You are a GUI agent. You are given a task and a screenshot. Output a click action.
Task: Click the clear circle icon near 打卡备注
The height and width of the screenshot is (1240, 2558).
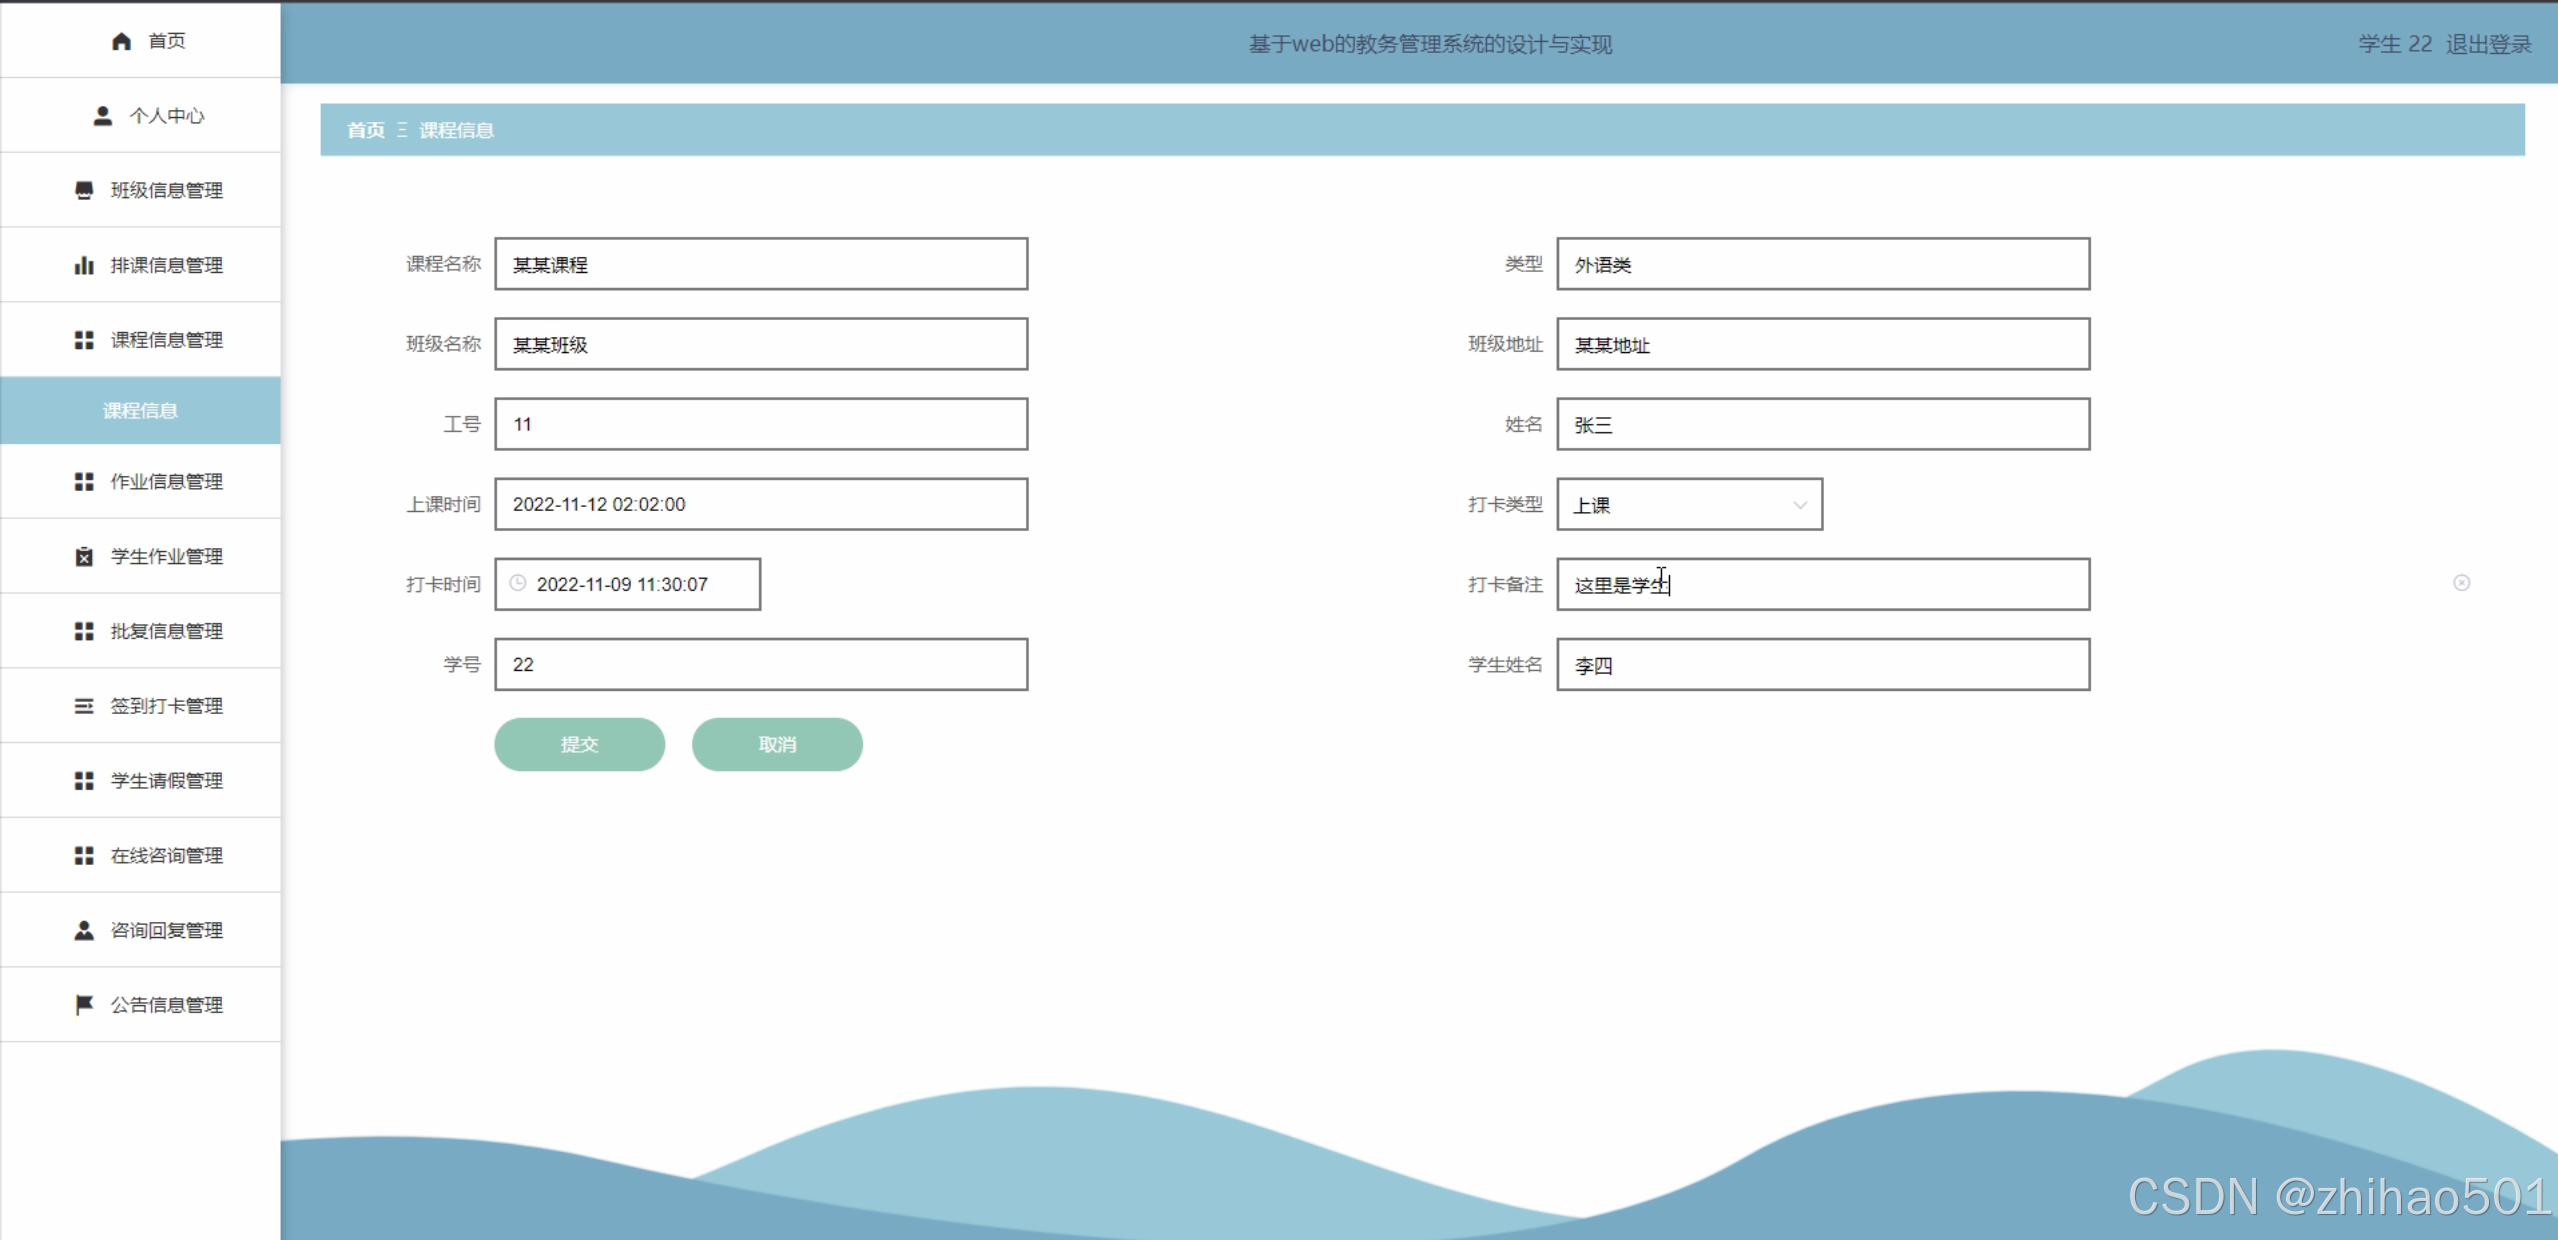(x=2461, y=583)
